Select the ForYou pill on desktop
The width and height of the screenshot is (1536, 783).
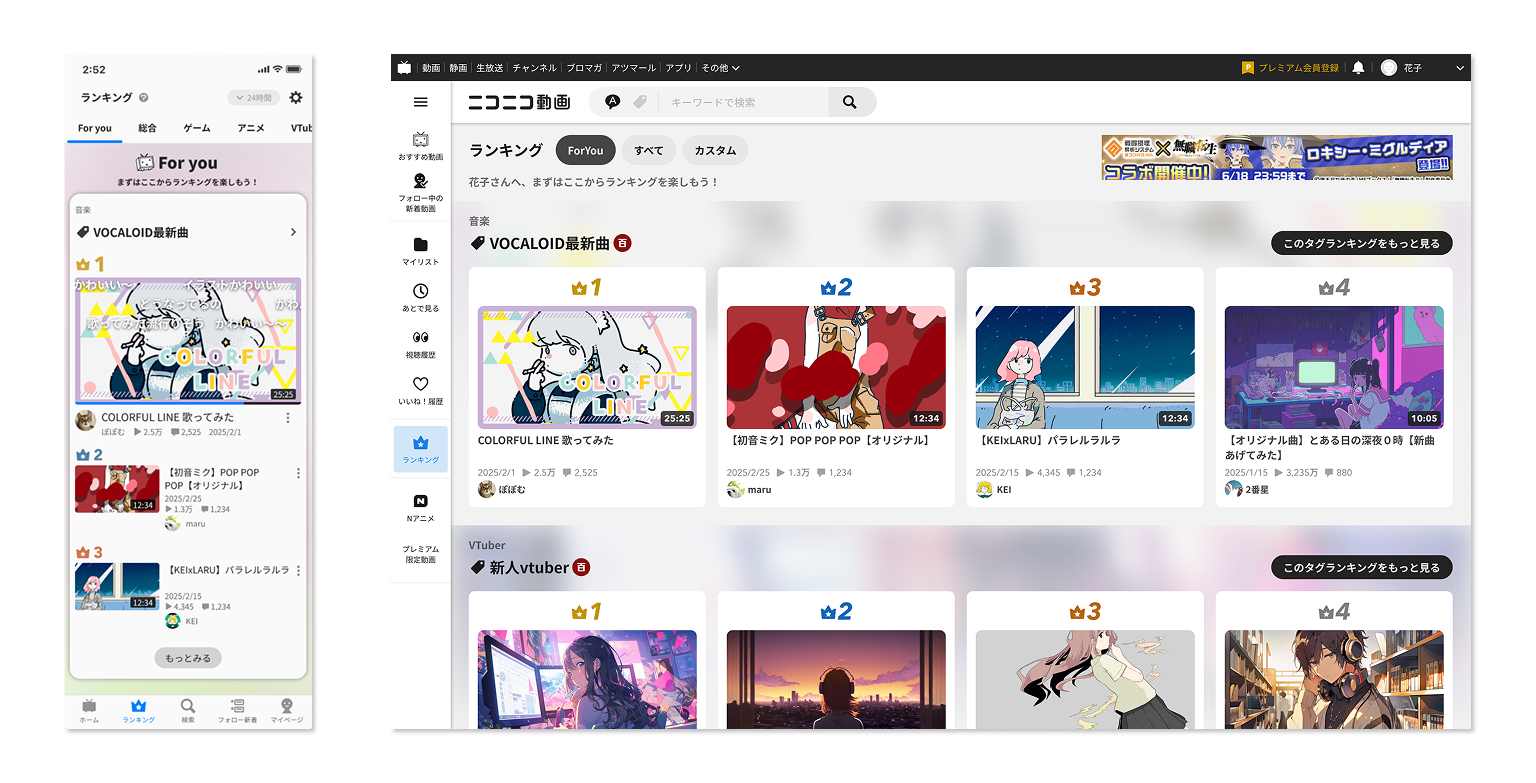click(x=585, y=150)
